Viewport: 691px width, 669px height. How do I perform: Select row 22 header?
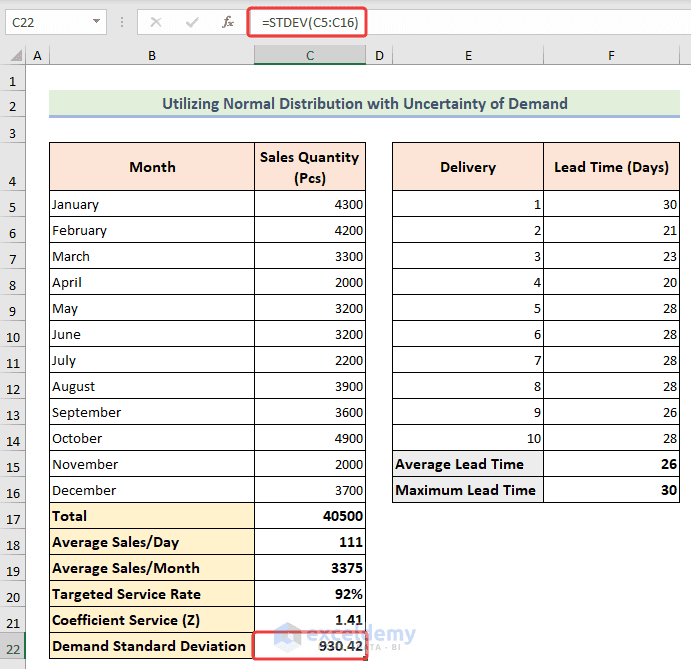13,648
